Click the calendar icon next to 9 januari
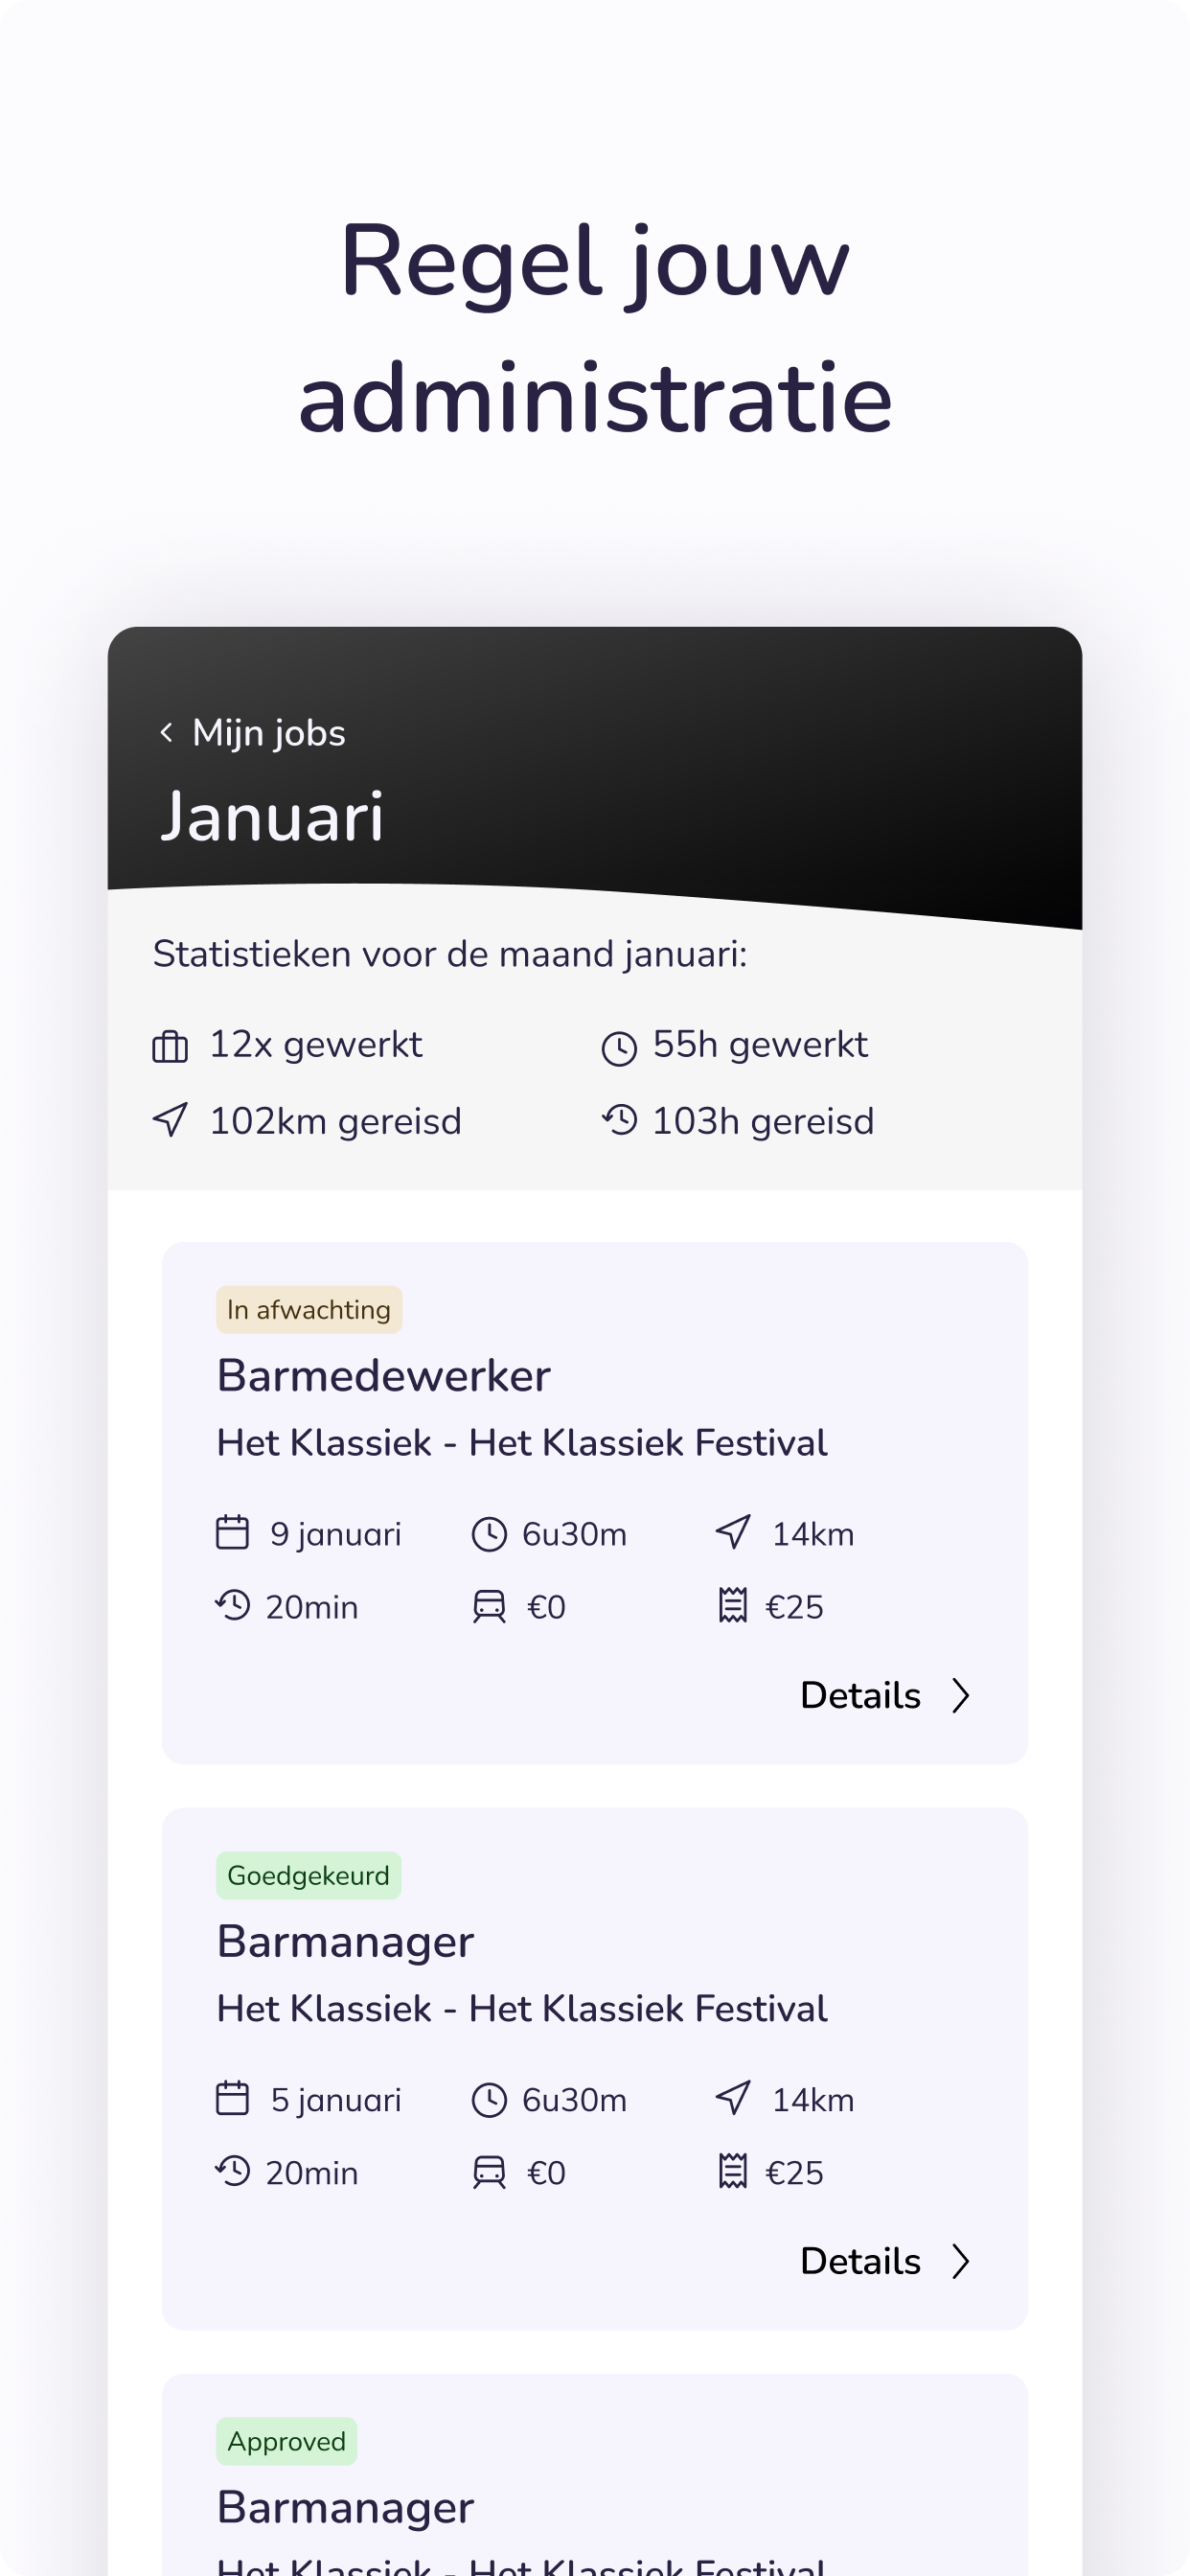 [232, 1533]
